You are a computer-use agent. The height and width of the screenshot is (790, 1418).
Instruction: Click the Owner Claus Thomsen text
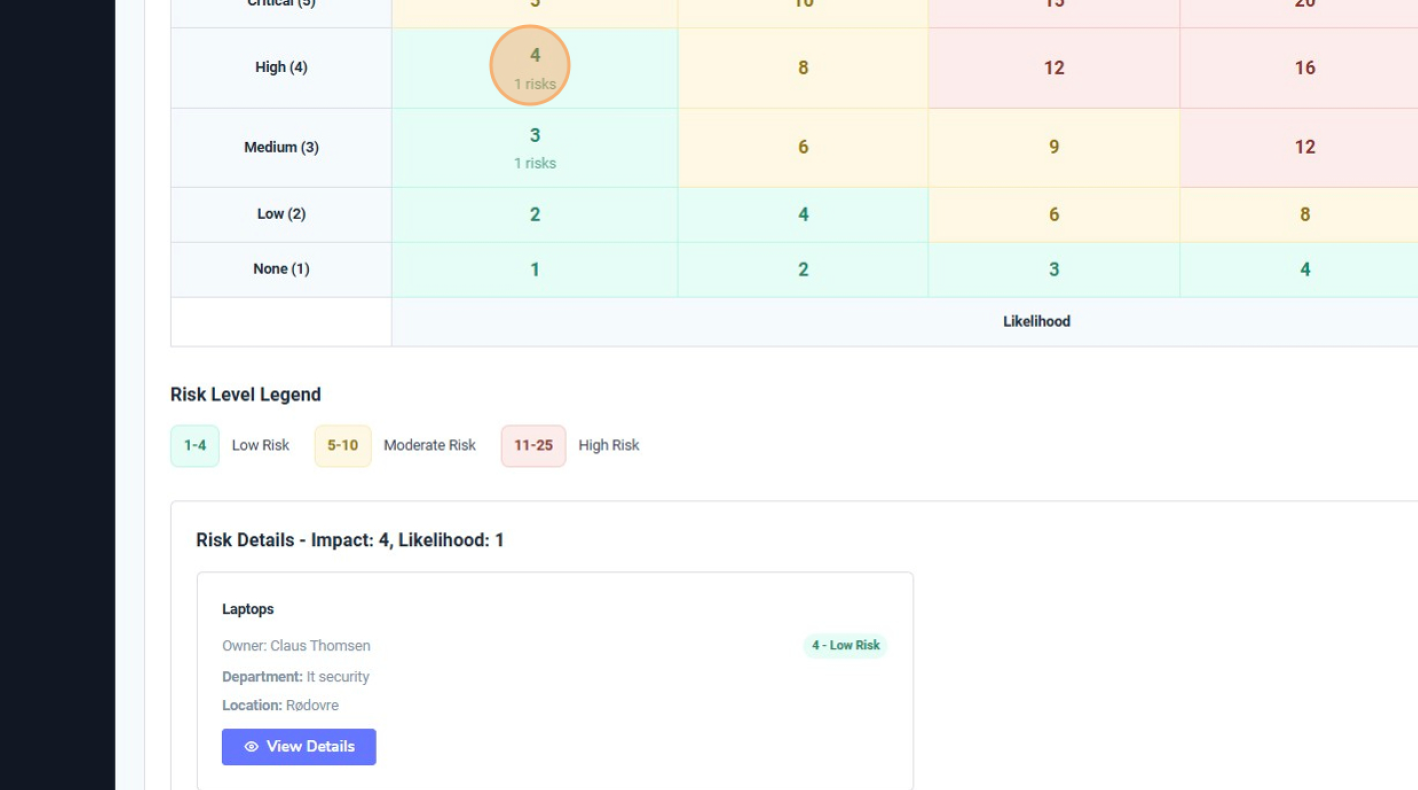pos(296,645)
